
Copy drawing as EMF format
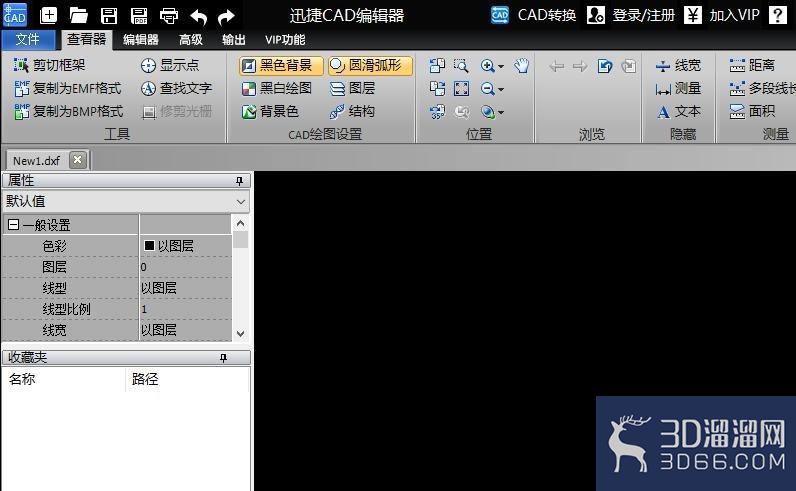68,88
